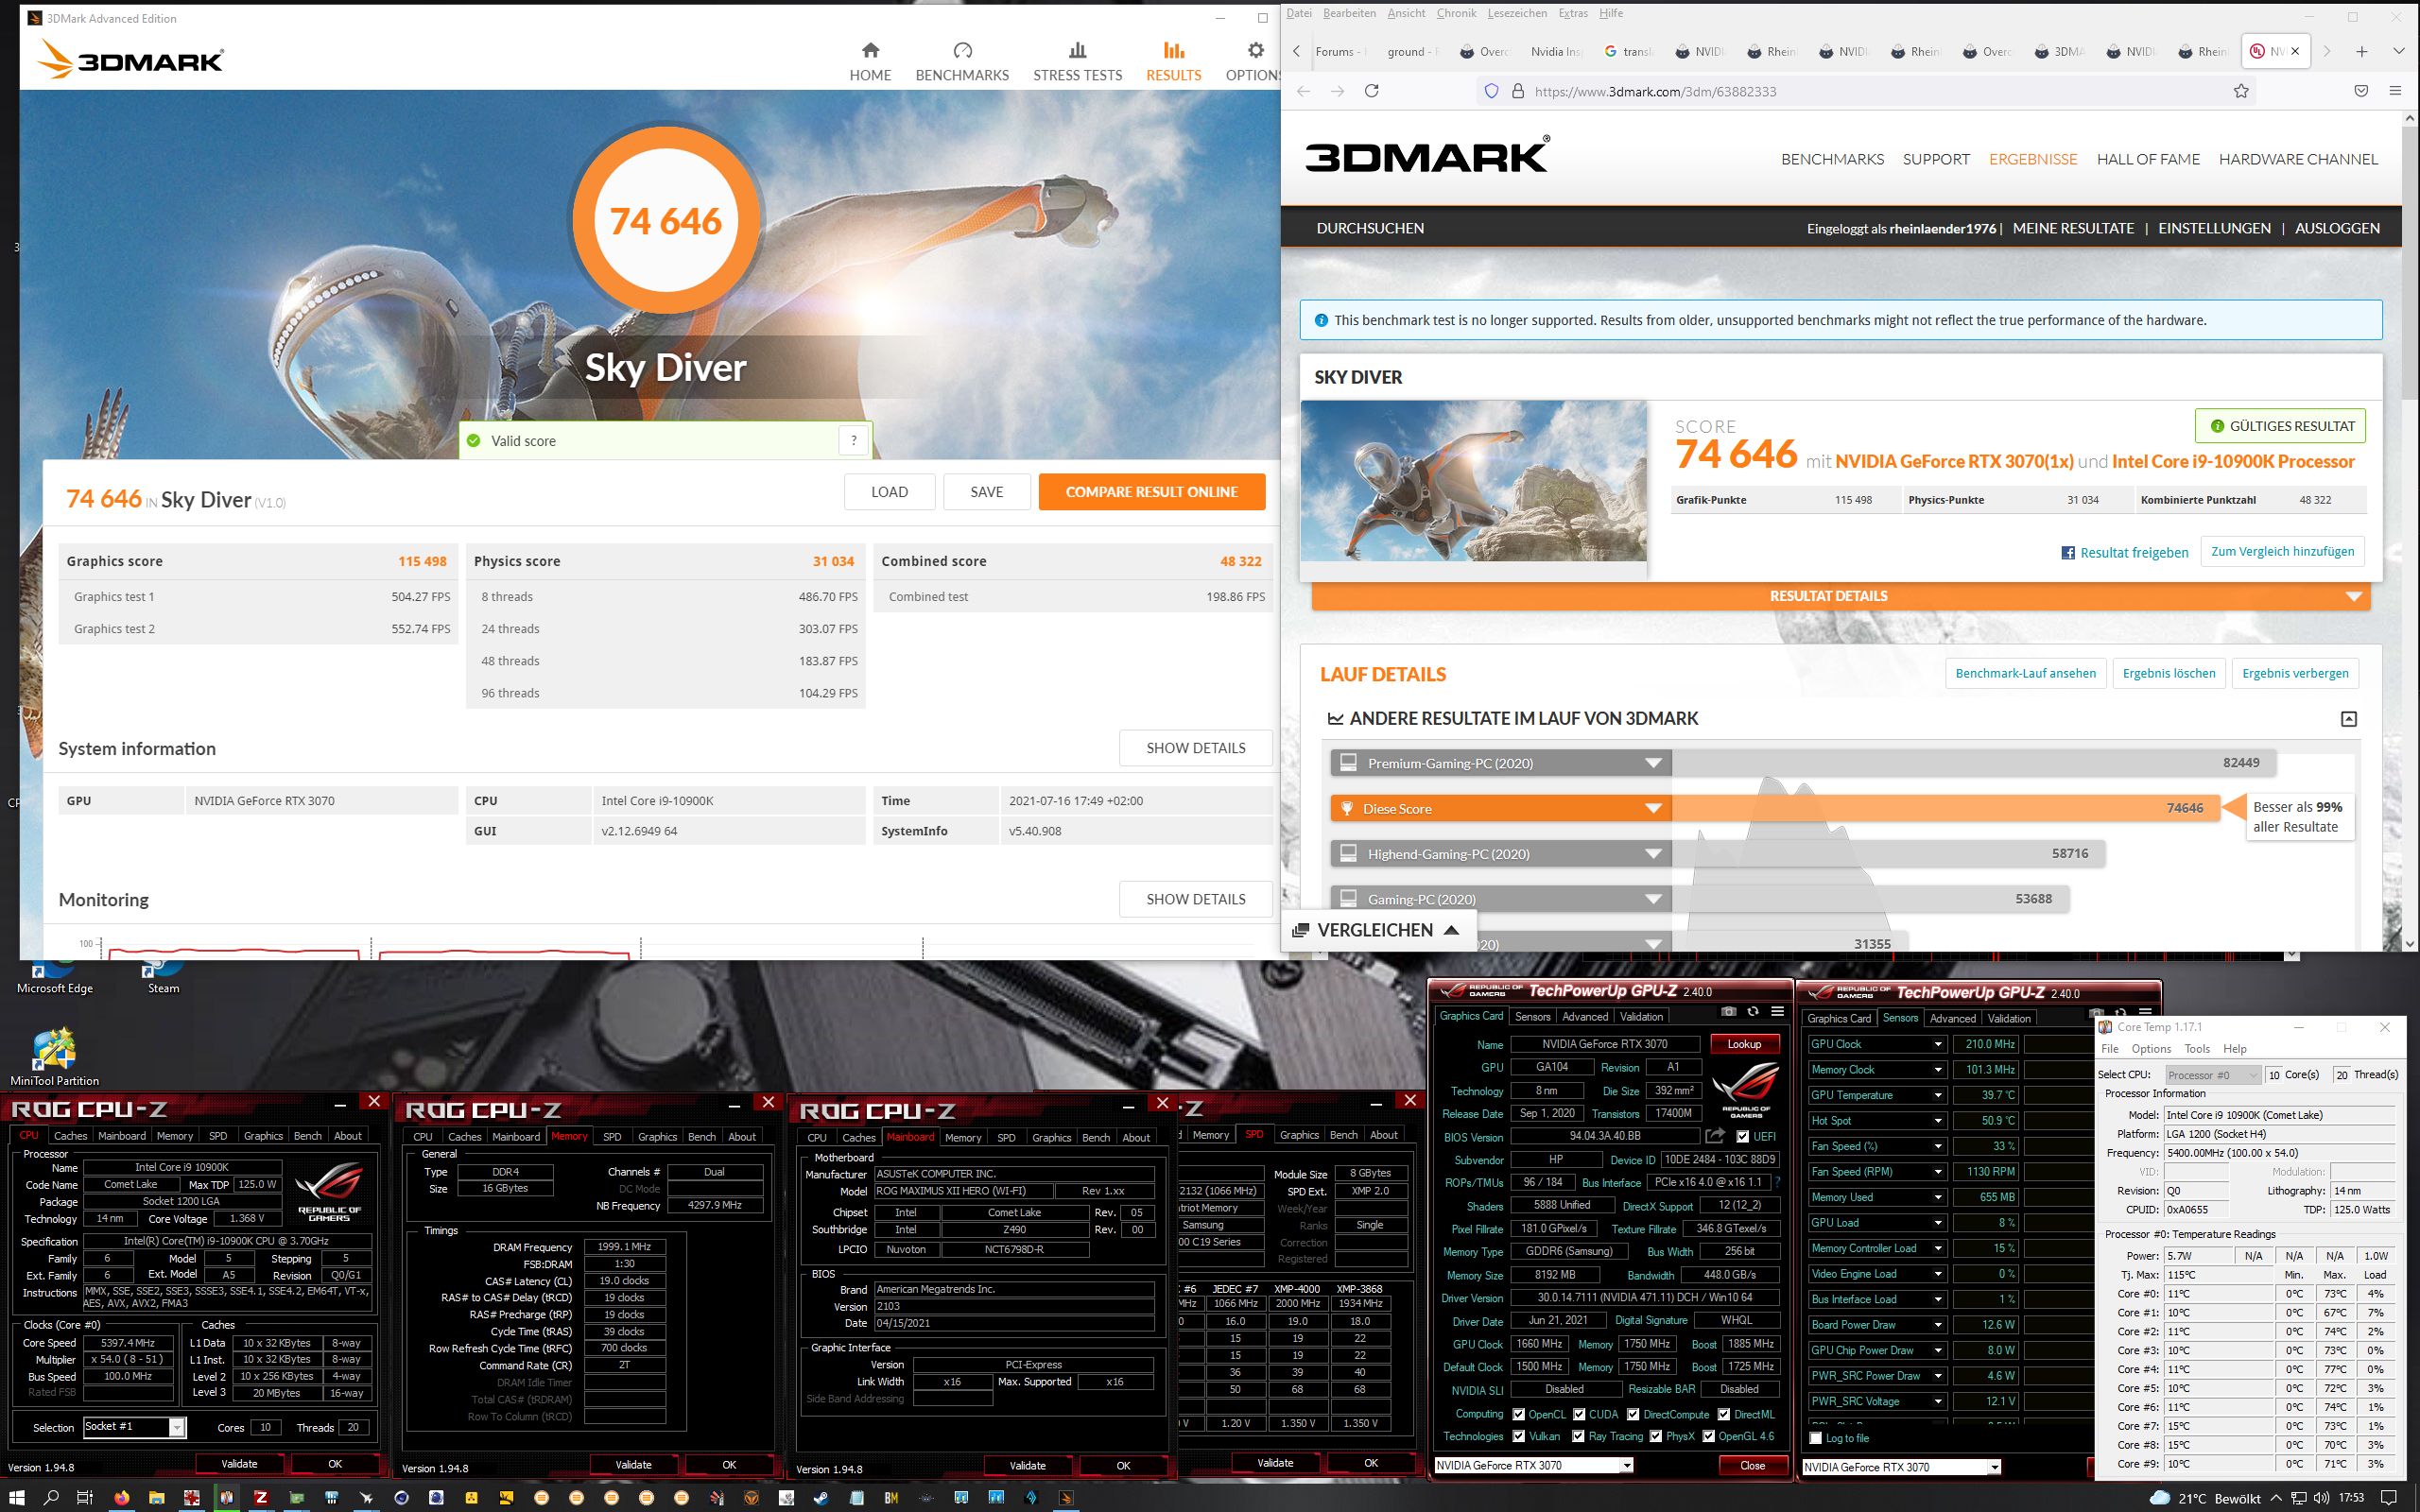The height and width of the screenshot is (1512, 2420).
Task: Switch to Sensors tab in left GPU-Z window
Action: [1532, 1017]
